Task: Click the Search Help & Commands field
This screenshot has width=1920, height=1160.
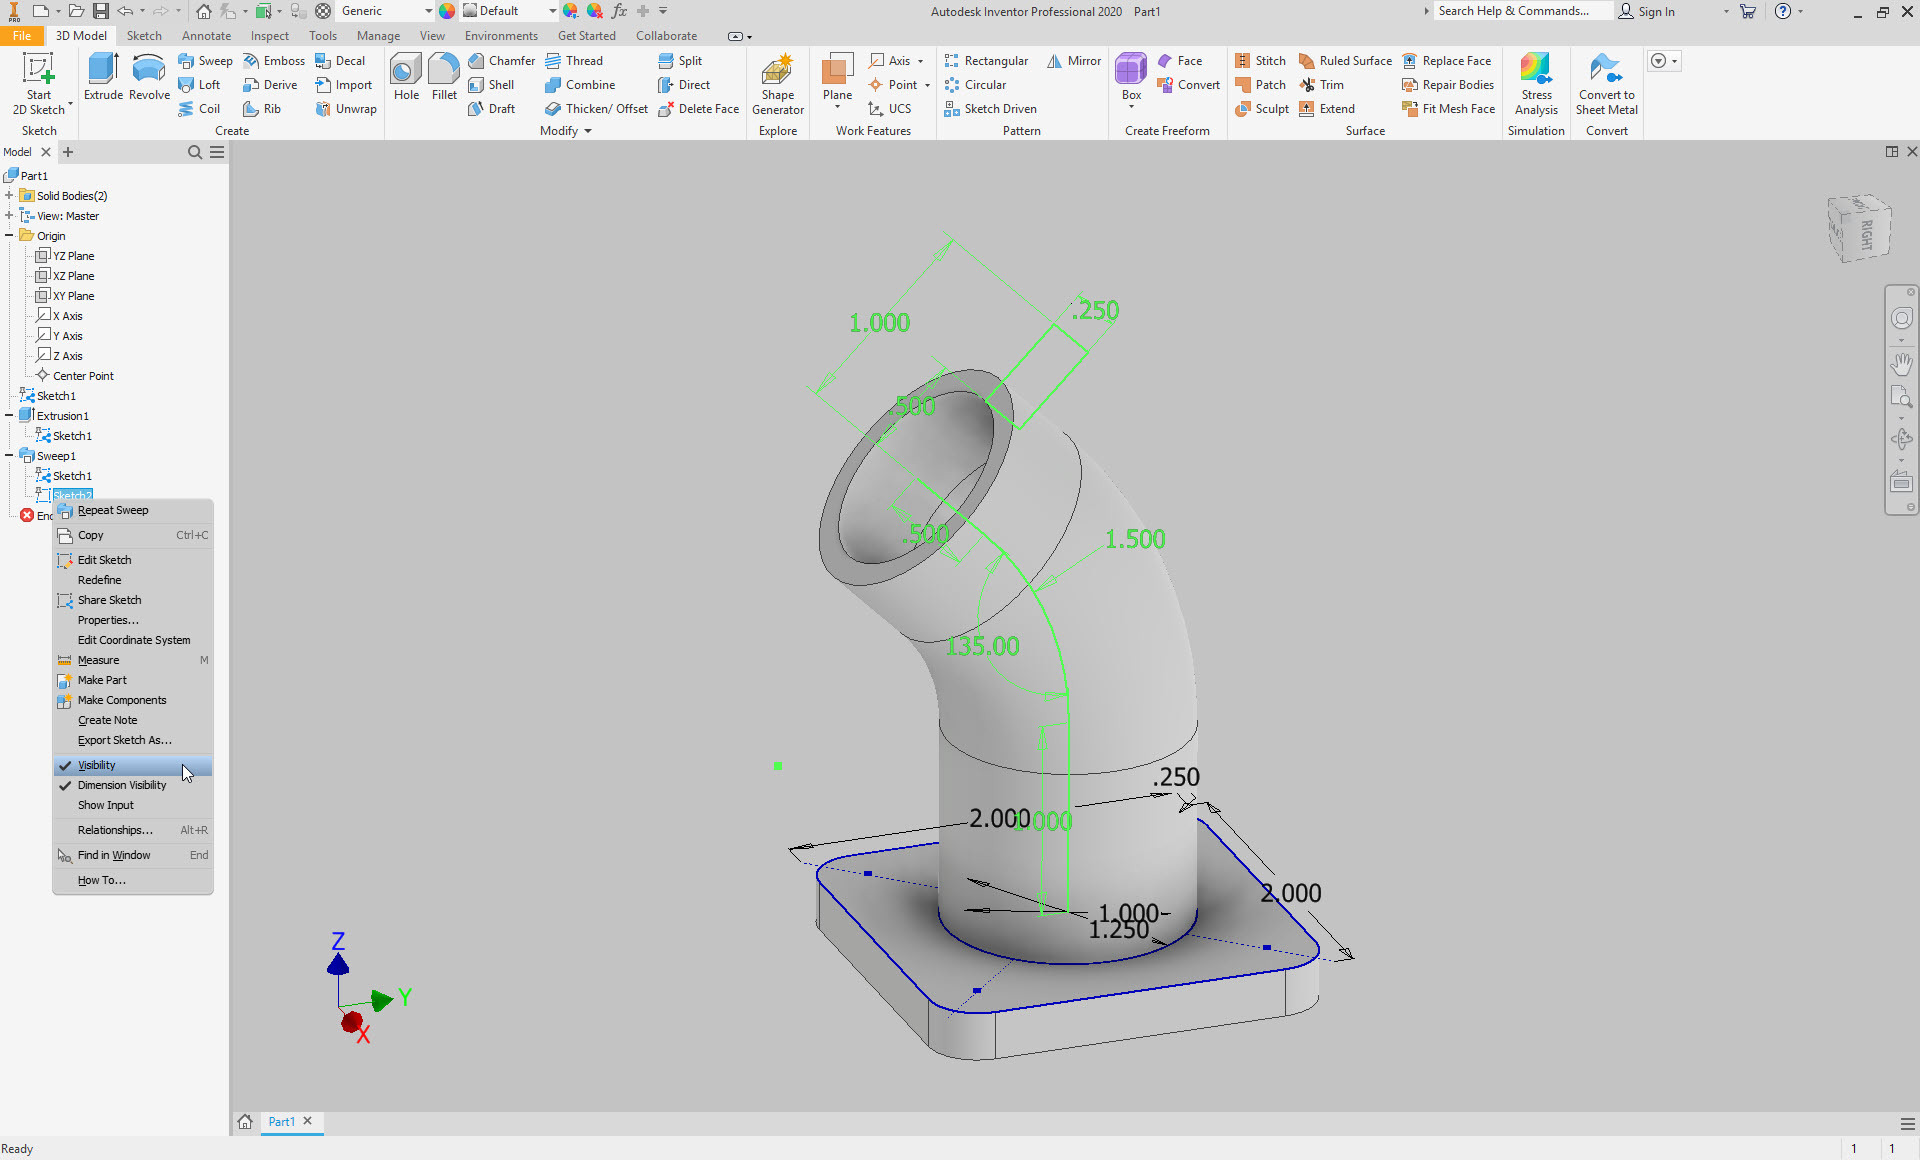Action: 1520,11
